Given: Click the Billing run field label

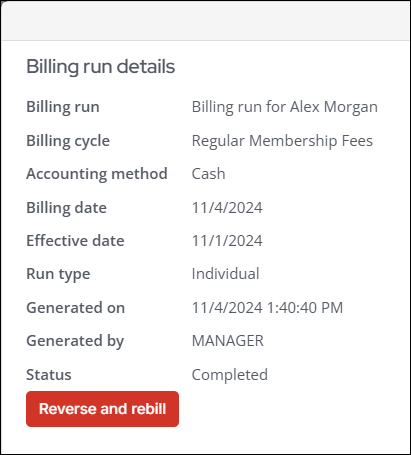Looking at the screenshot, I should [63, 107].
